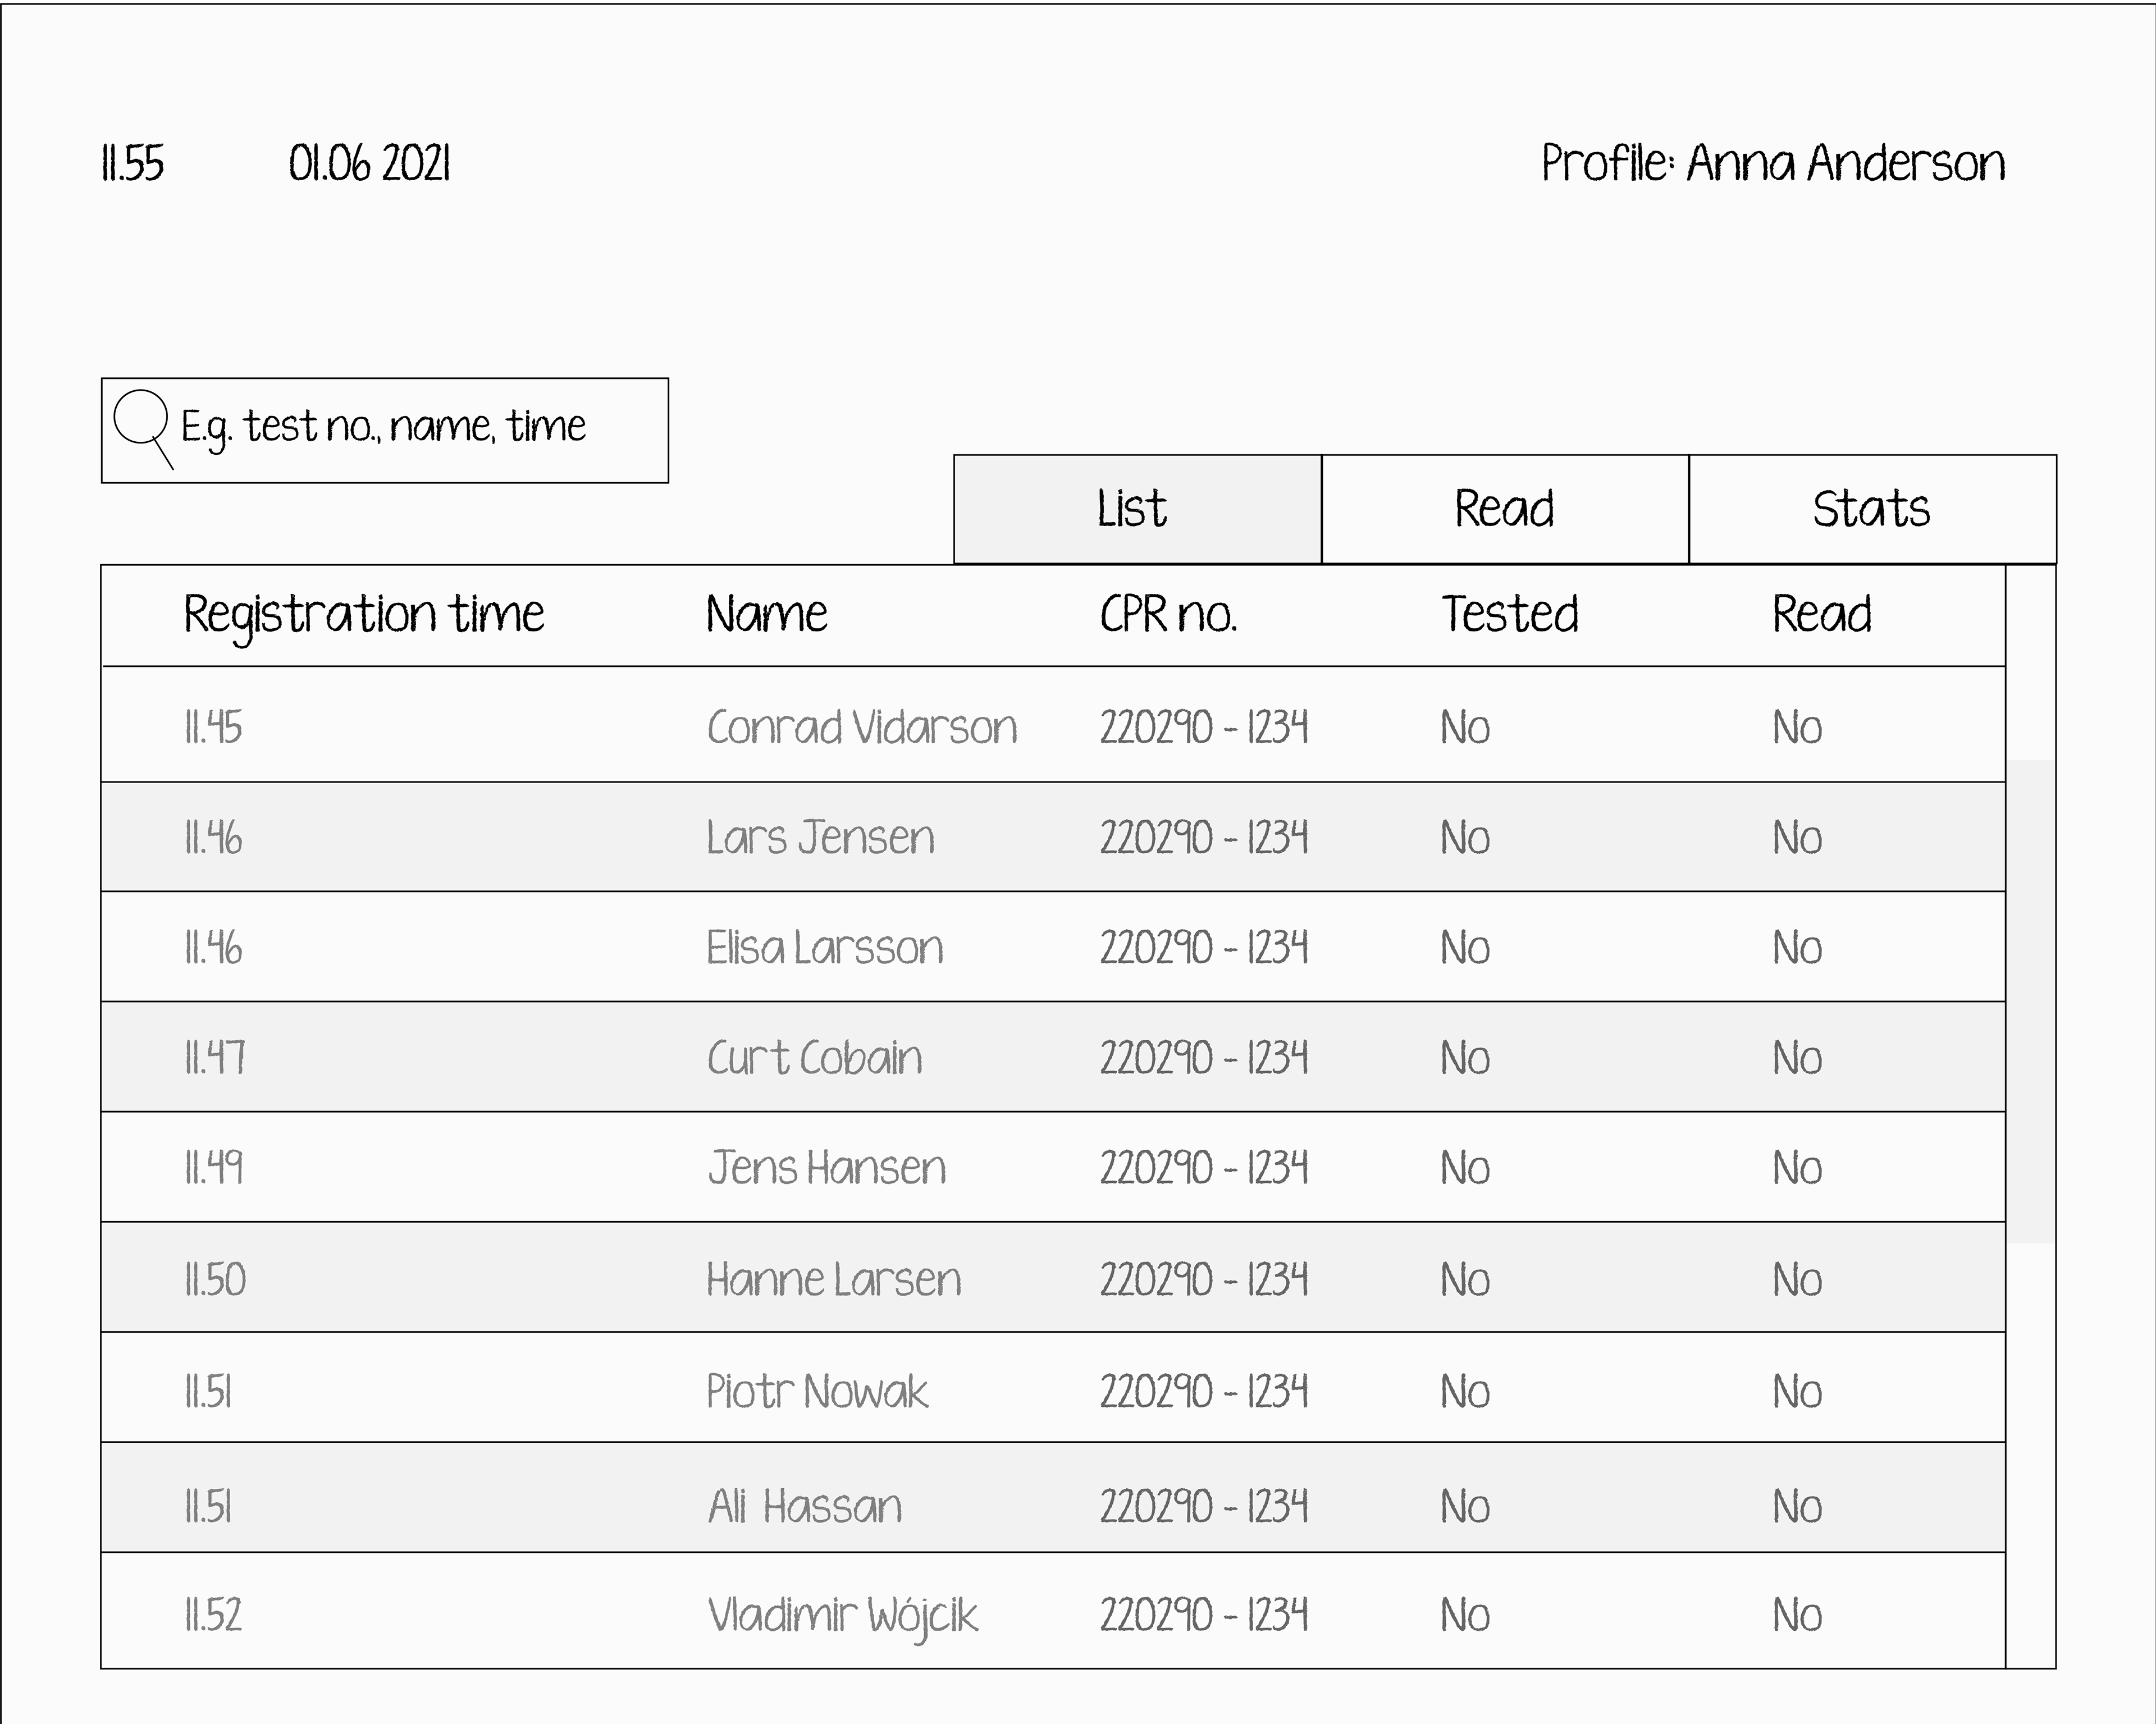Image resolution: width=2156 pixels, height=1724 pixels.
Task: Toggle Tested status for Jens Hansen
Action: (x=1465, y=1168)
